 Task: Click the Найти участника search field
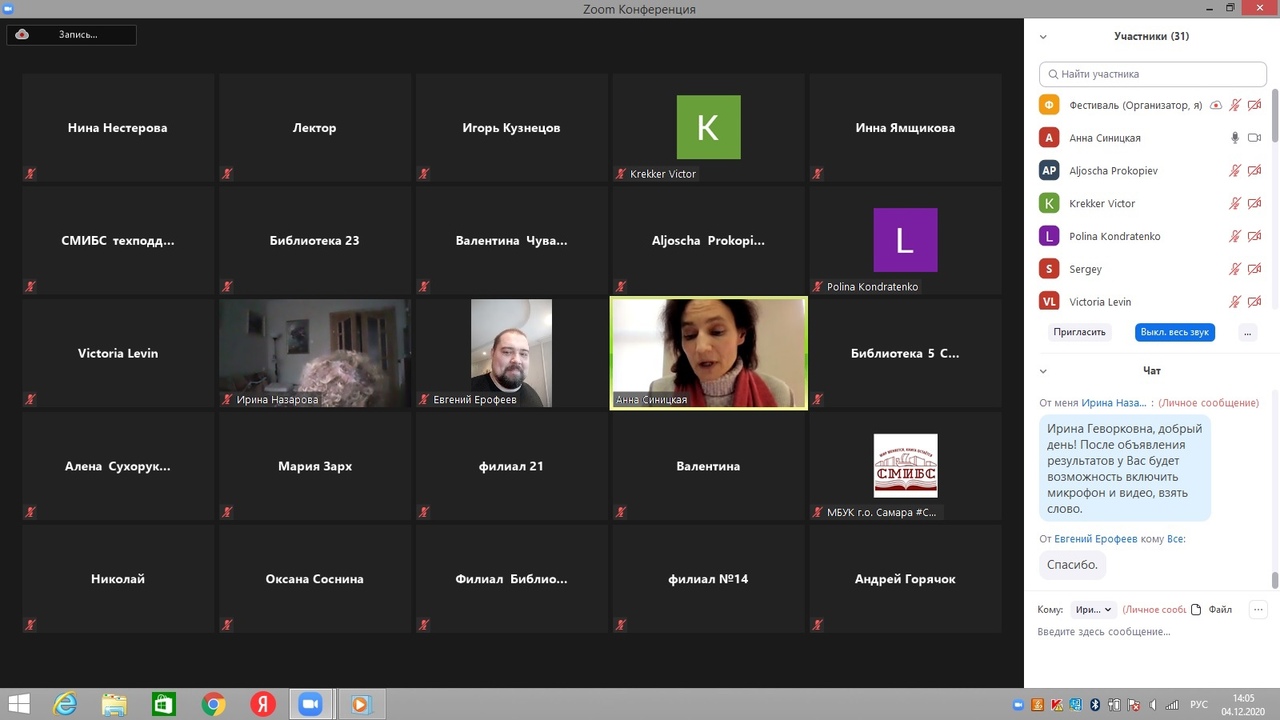click(x=1153, y=74)
